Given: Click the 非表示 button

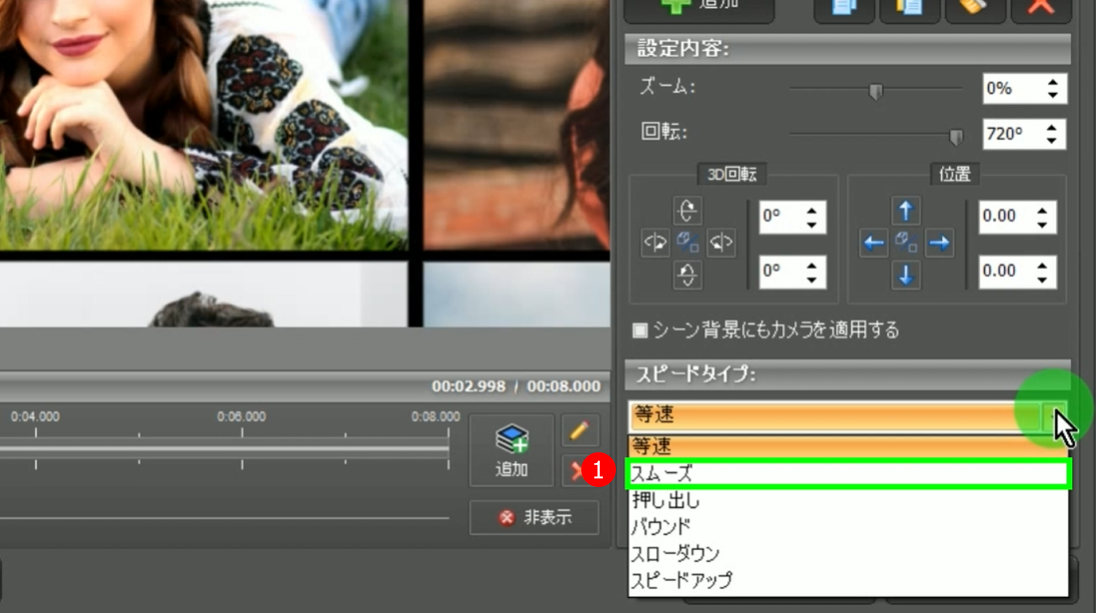Looking at the screenshot, I should [x=534, y=518].
